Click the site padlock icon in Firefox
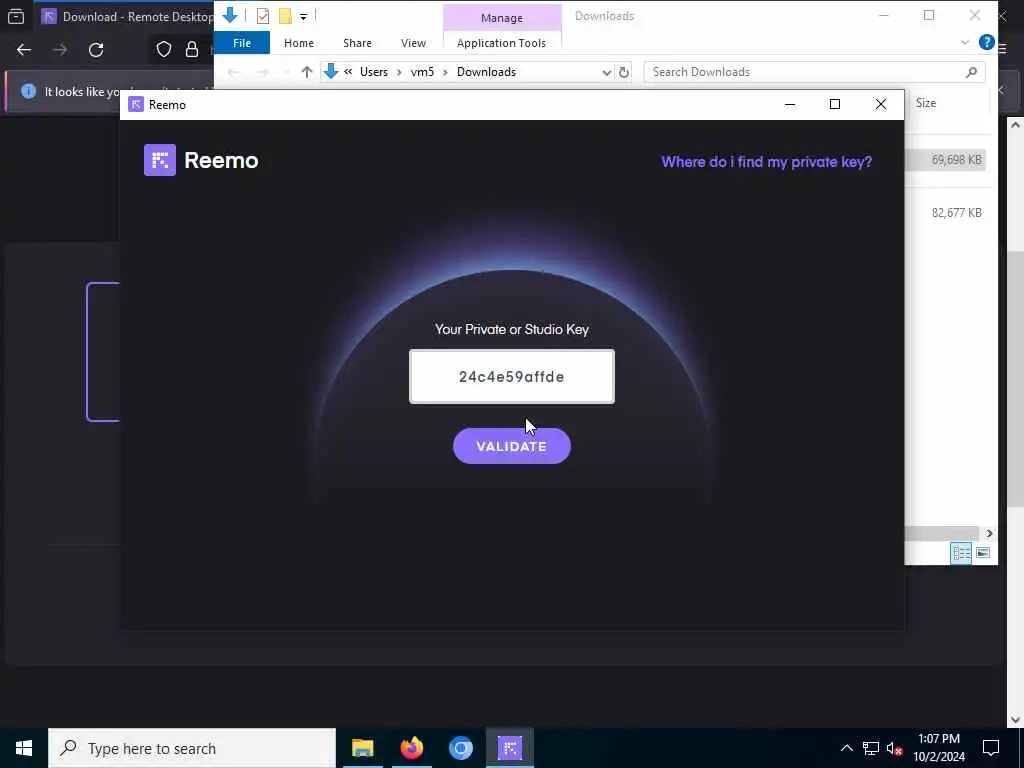The image size is (1024, 768). (192, 50)
